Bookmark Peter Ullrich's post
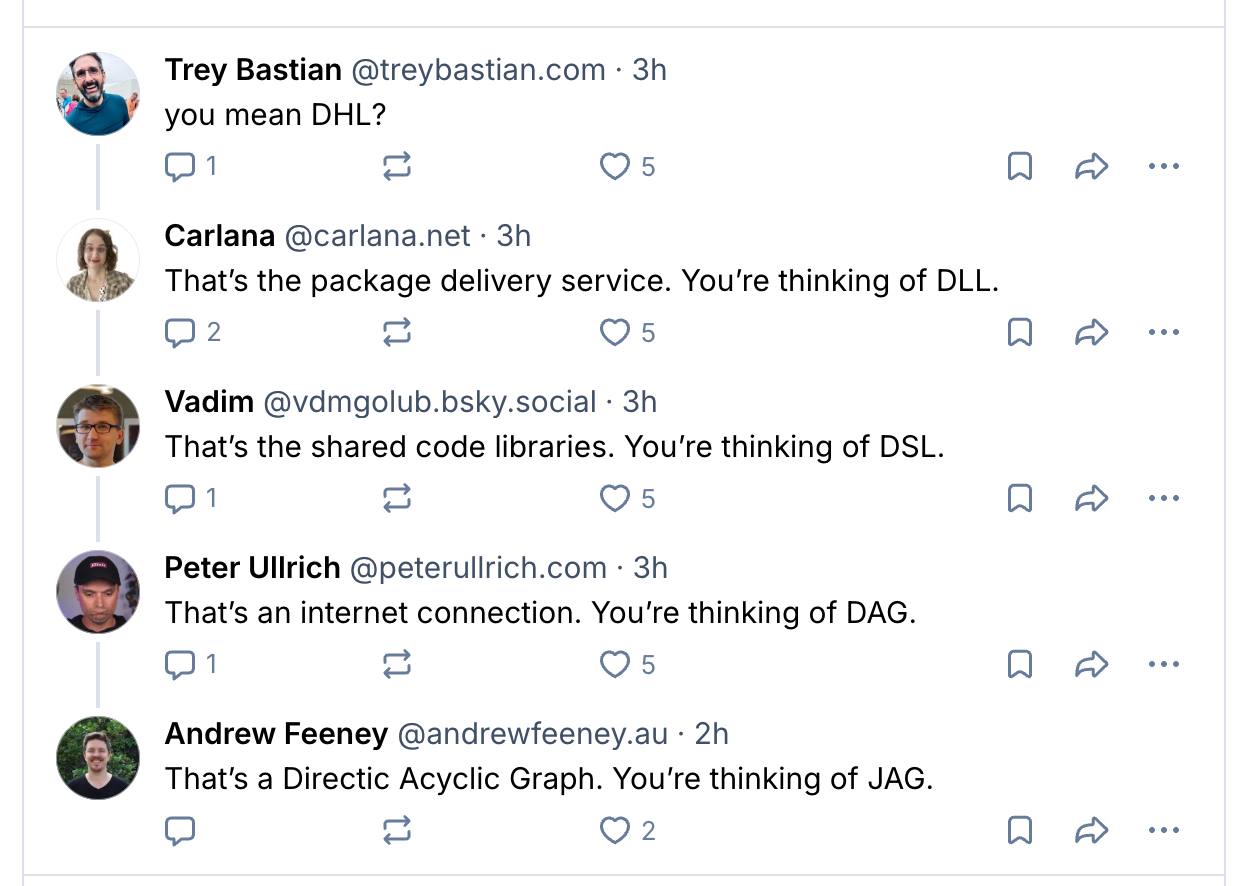This screenshot has width=1252, height=886. [1019, 664]
